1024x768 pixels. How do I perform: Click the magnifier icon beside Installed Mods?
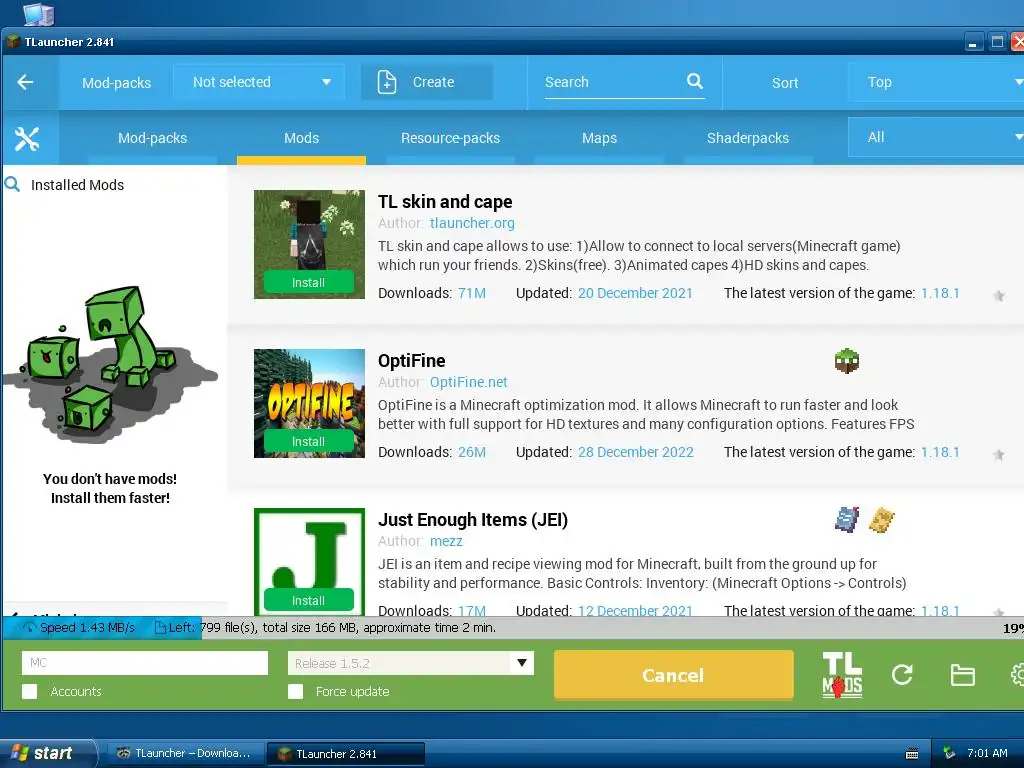pyautogui.click(x=12, y=184)
